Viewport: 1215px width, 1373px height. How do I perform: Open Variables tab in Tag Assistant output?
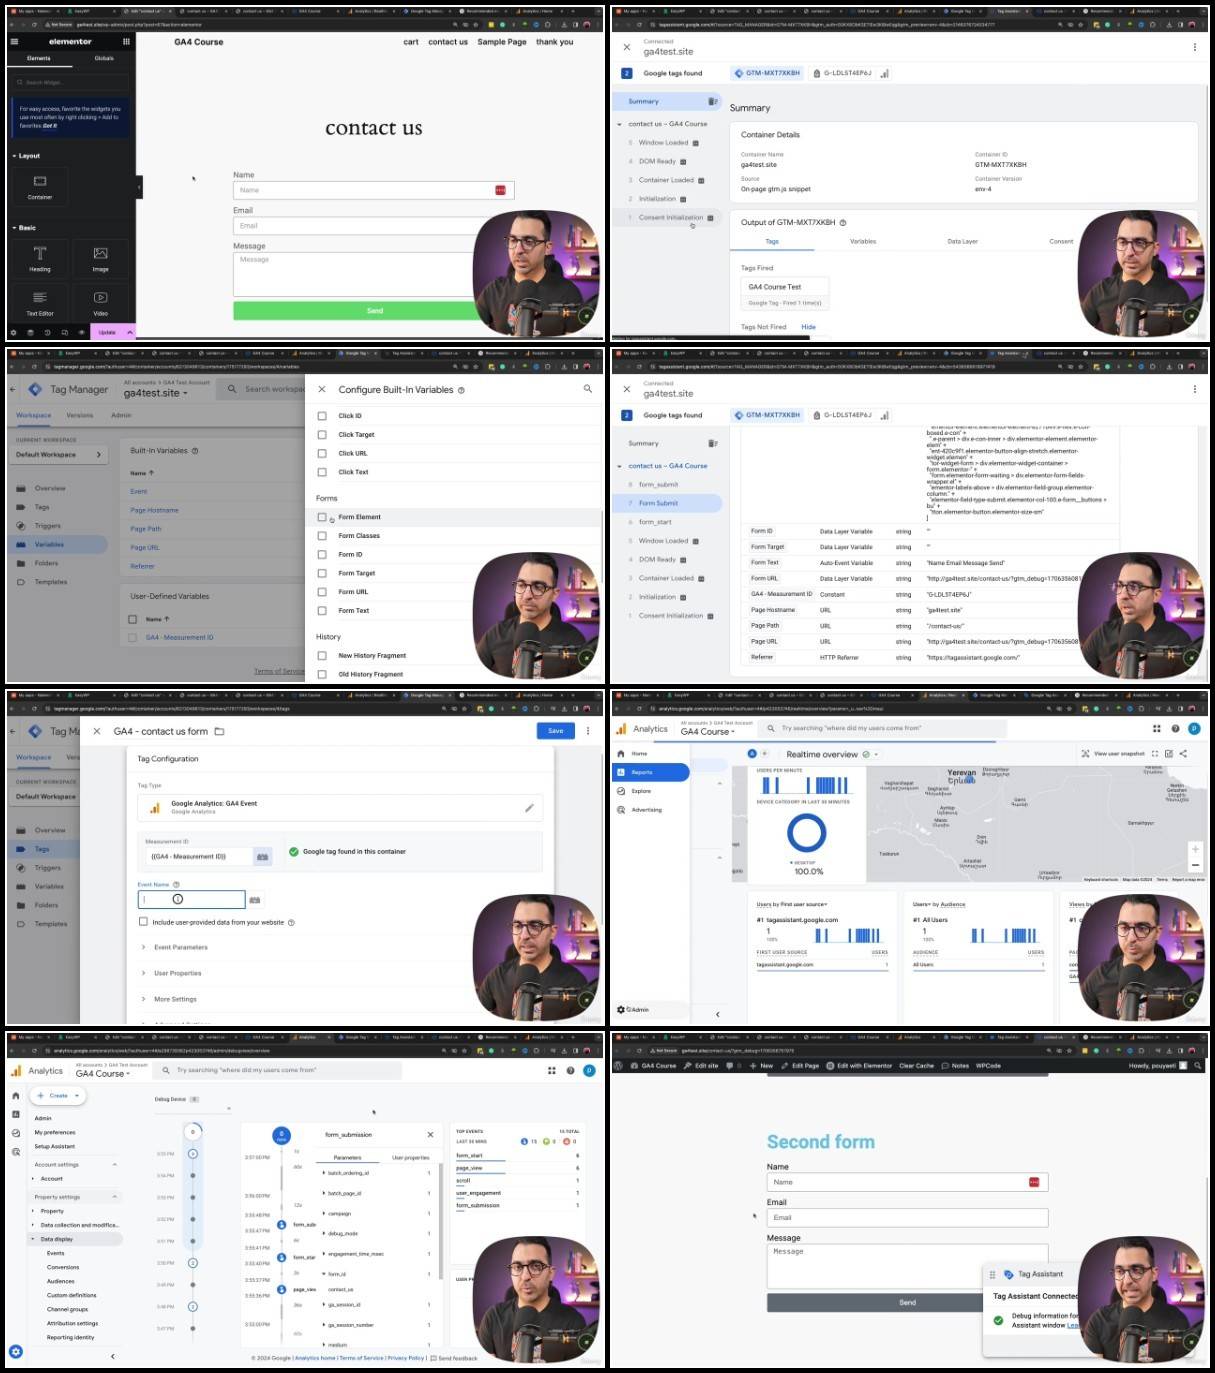click(x=863, y=241)
